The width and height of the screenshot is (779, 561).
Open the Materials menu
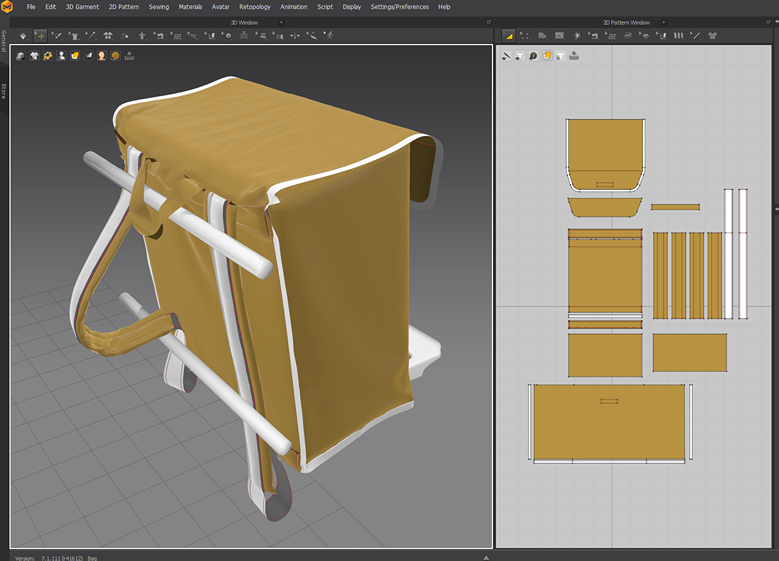(190, 7)
